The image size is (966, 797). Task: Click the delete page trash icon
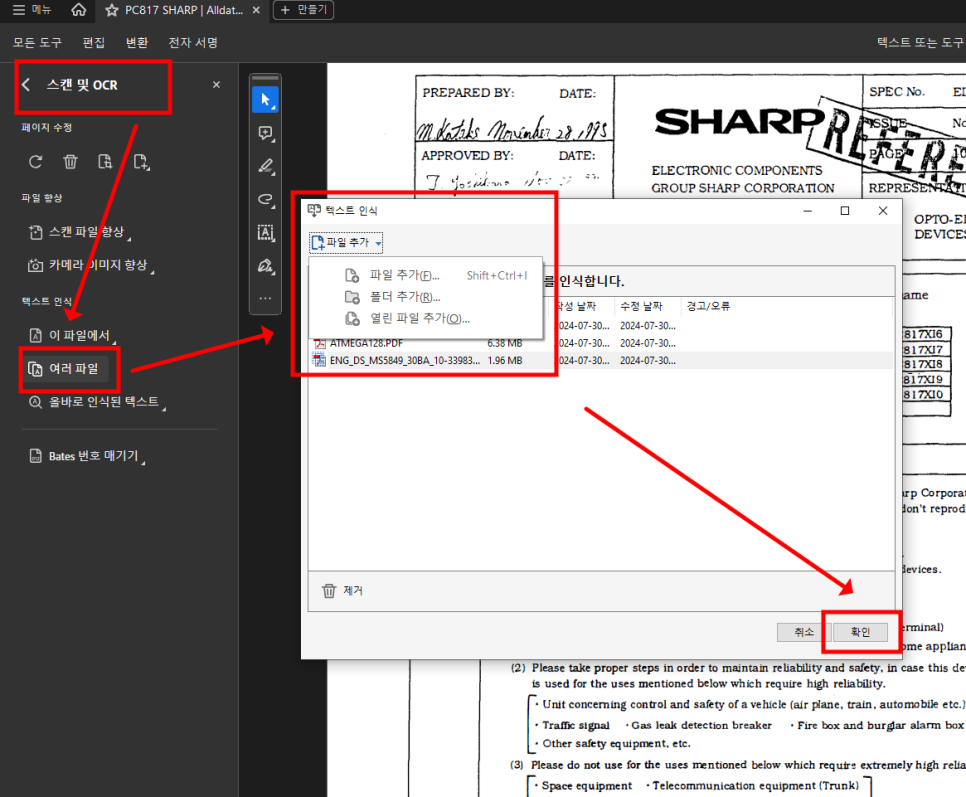click(70, 162)
